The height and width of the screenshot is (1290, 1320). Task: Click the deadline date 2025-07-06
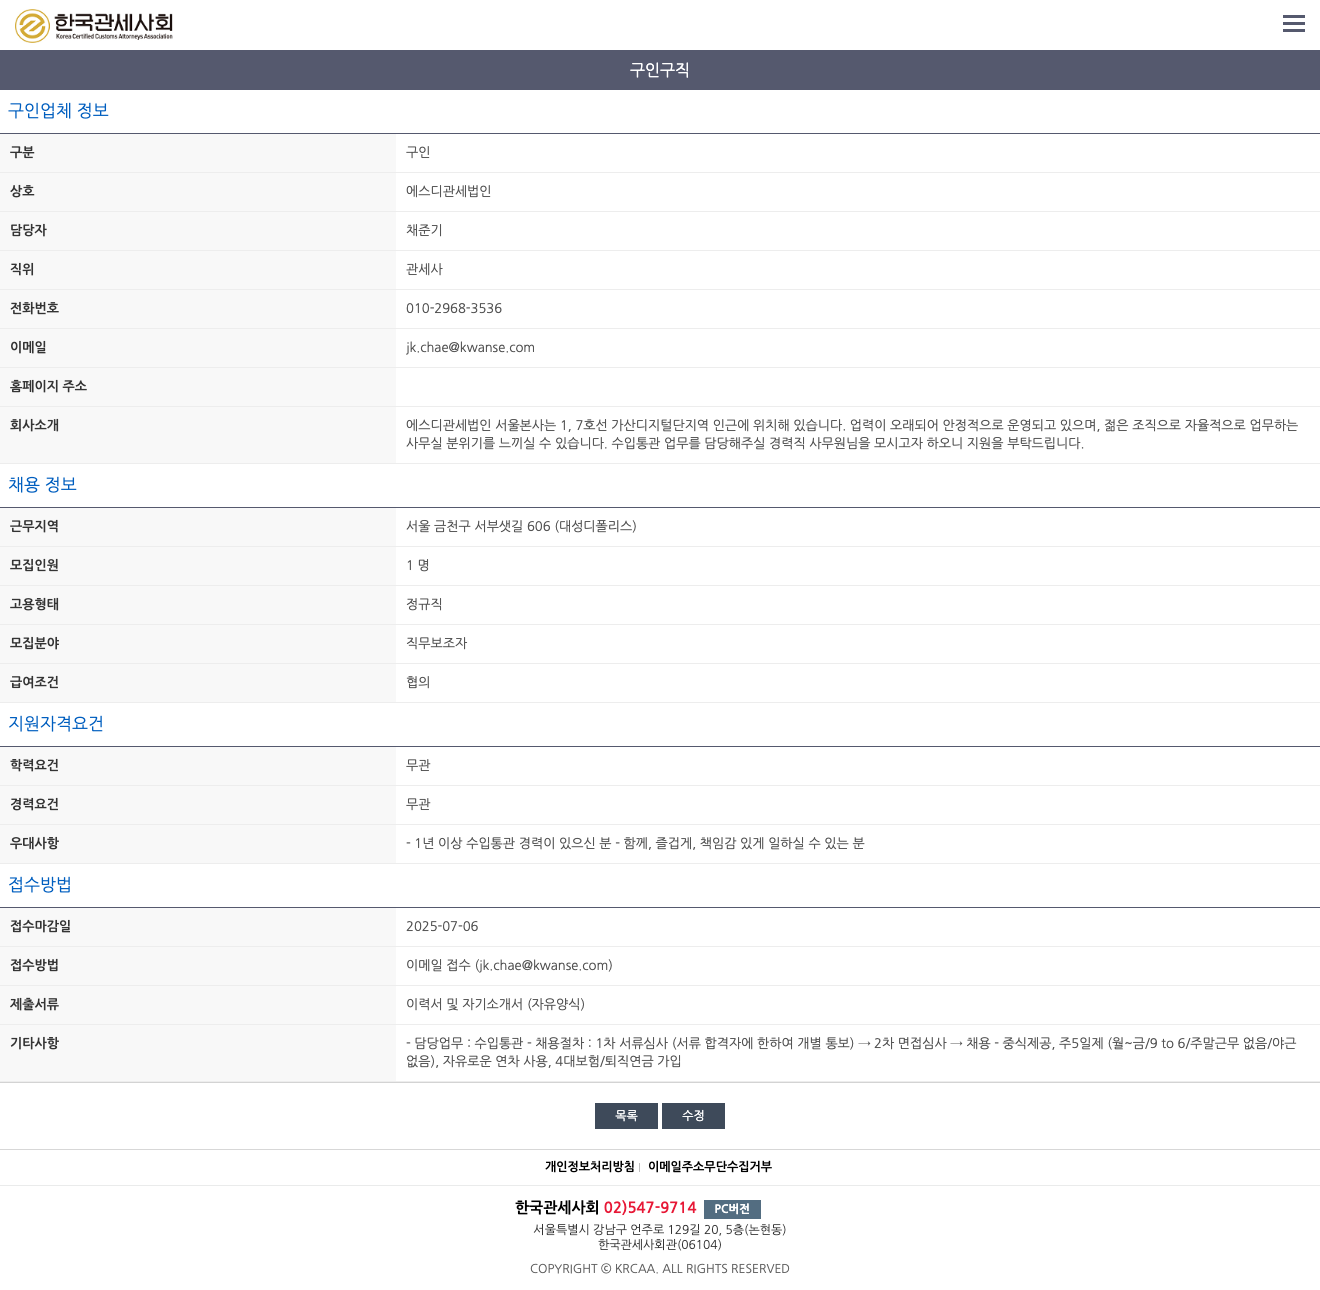click(x=442, y=926)
